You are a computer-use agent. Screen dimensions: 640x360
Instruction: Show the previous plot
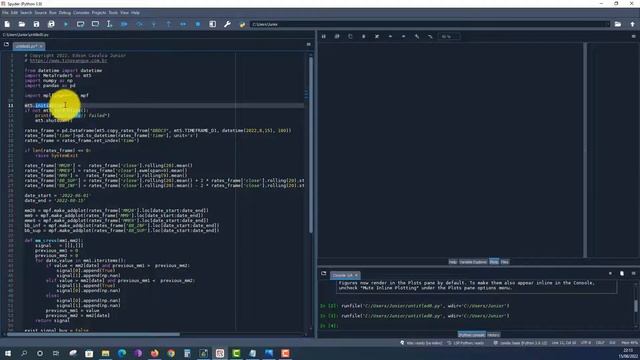click(390, 36)
